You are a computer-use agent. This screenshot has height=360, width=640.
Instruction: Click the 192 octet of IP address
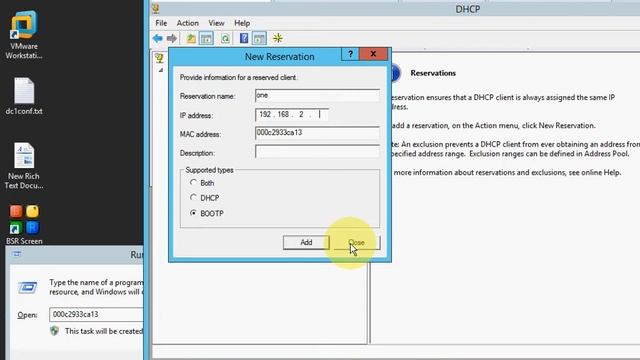tap(265, 115)
